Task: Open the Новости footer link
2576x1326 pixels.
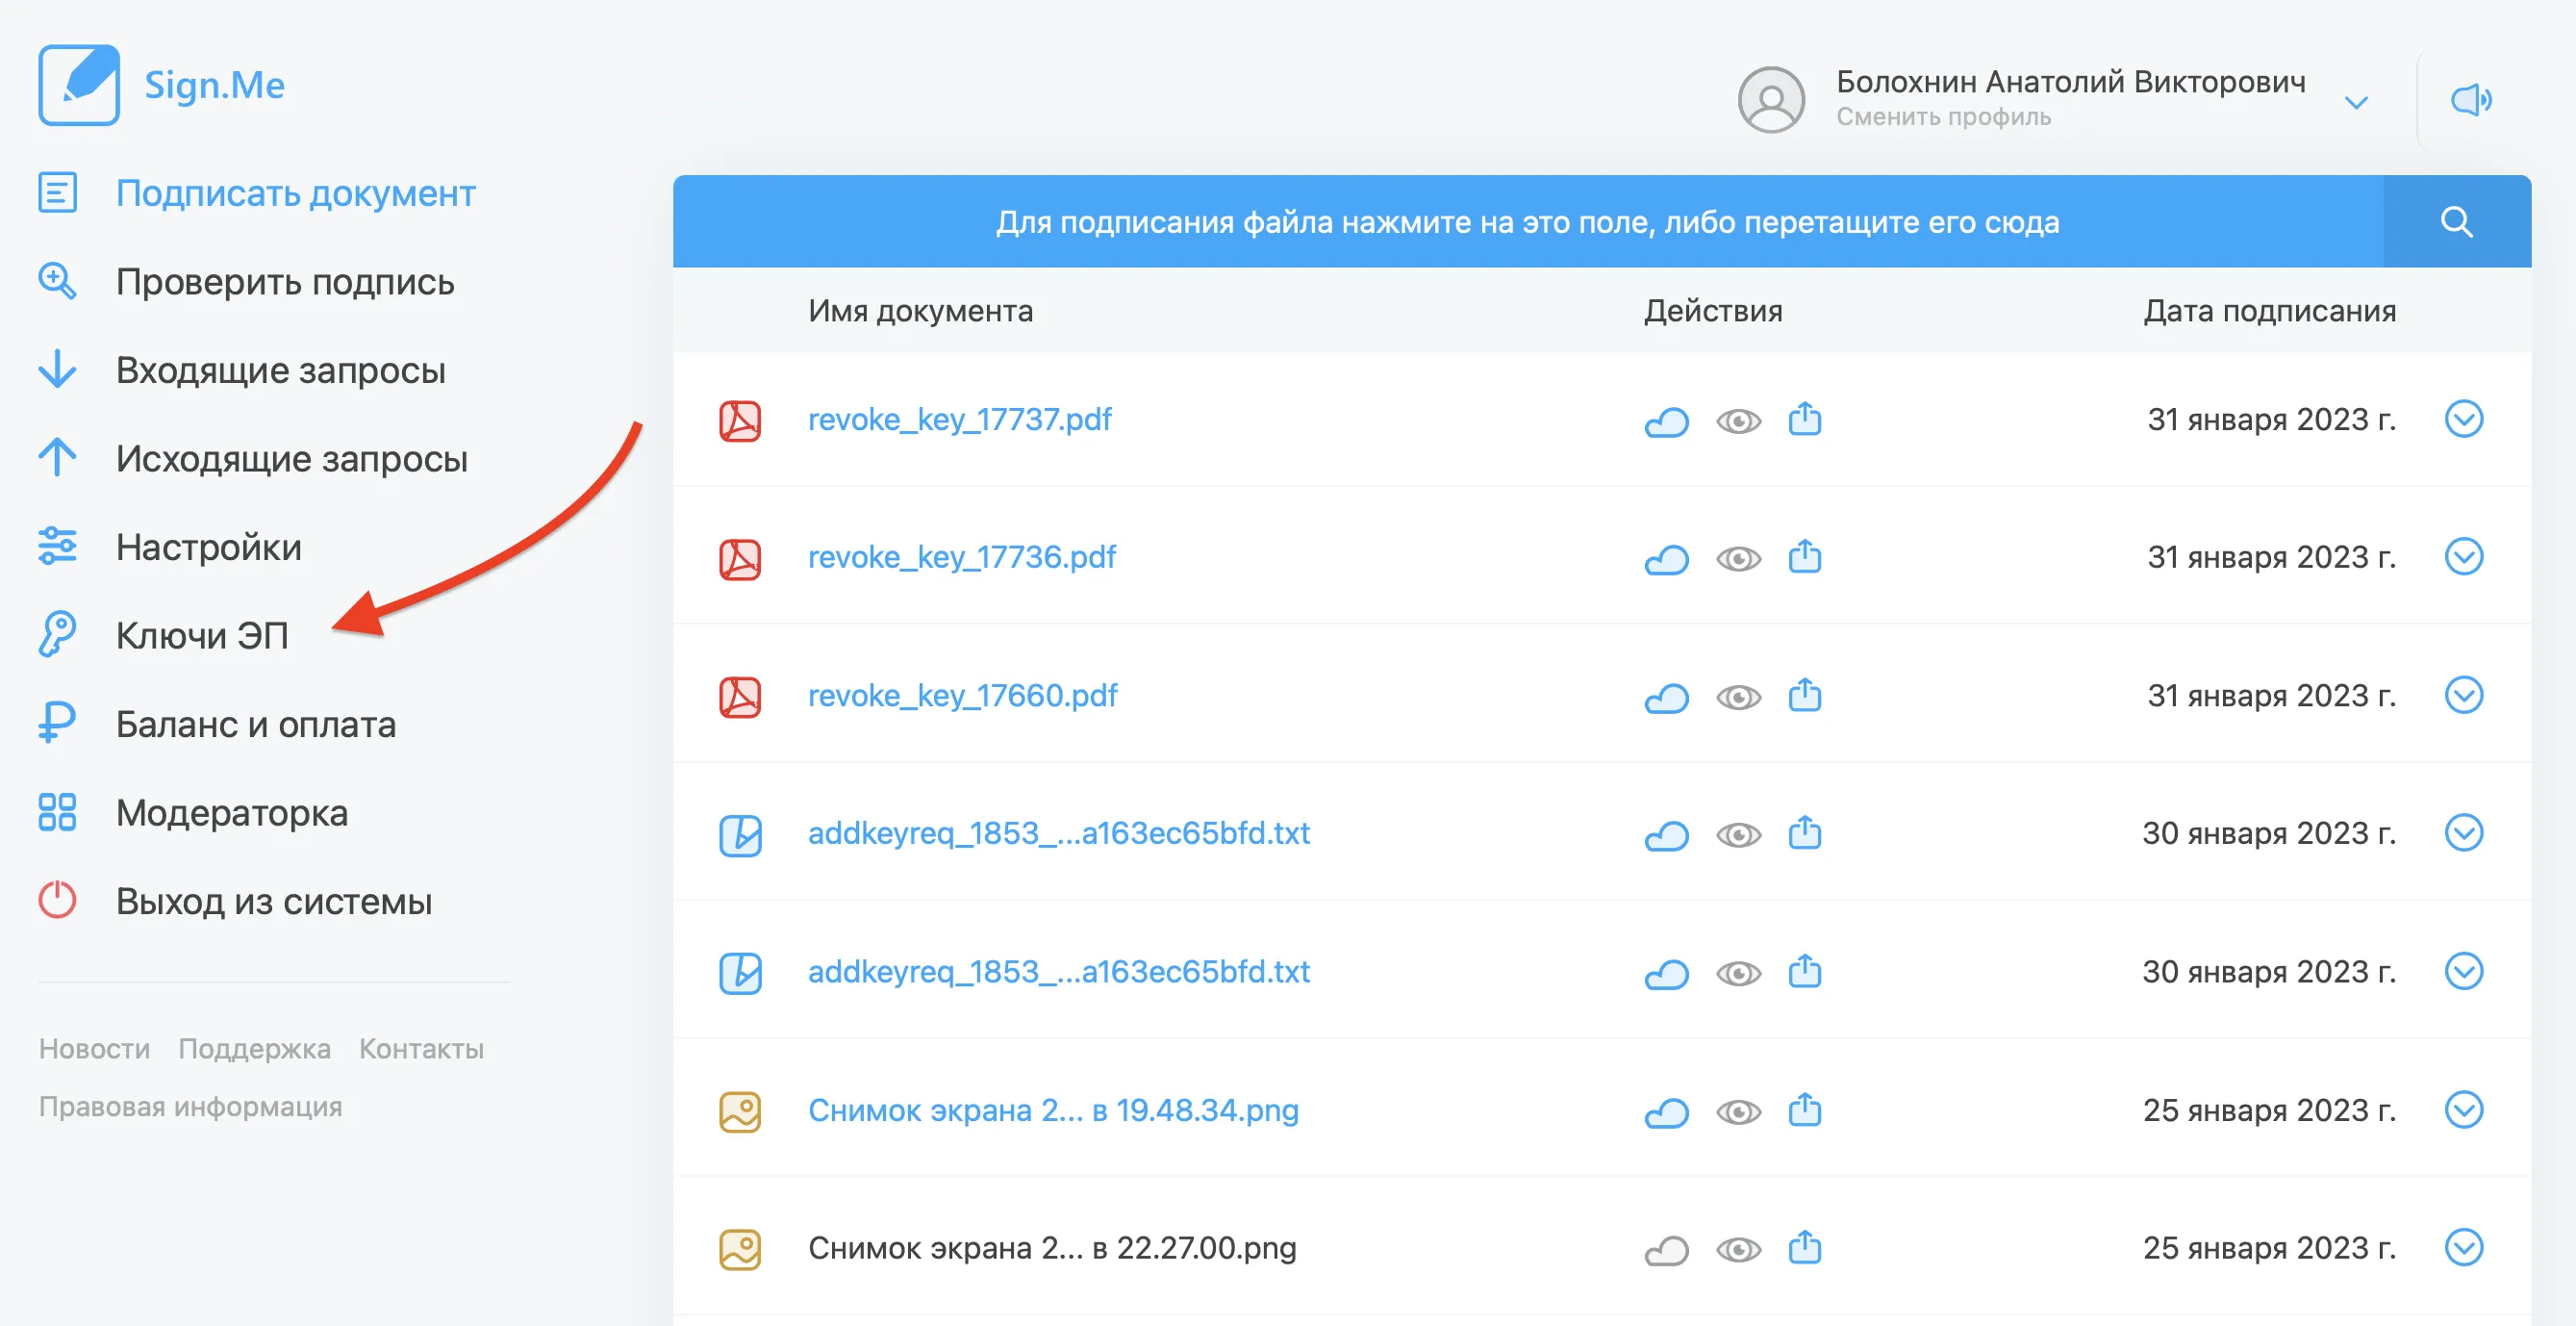Action: click(x=94, y=1048)
